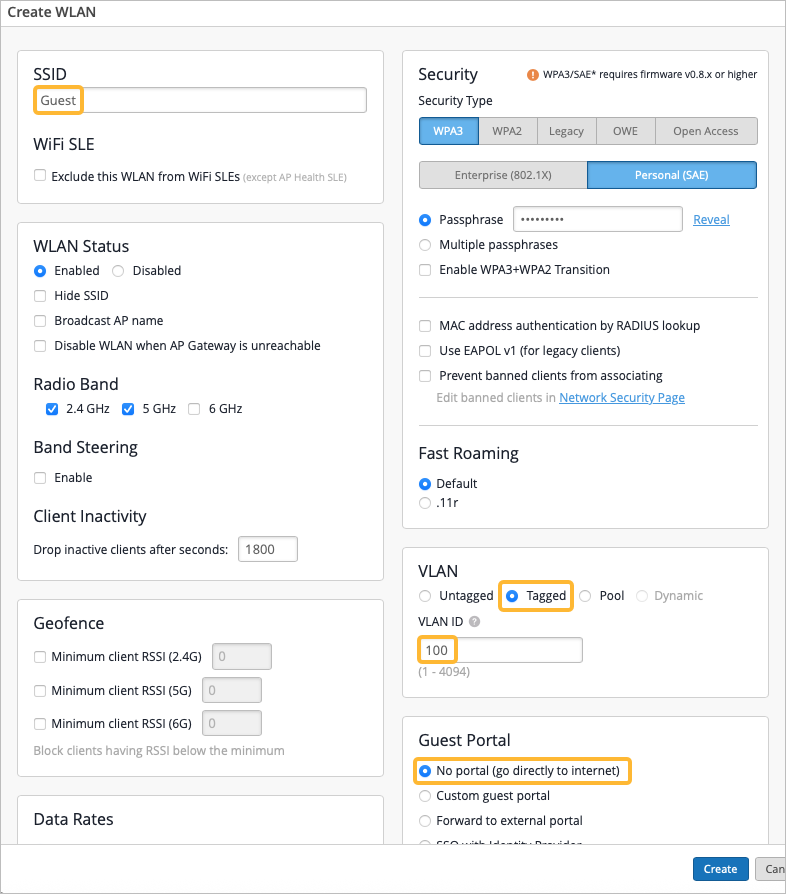Click the Reveal passphrase link
The height and width of the screenshot is (894, 786).
click(x=711, y=220)
